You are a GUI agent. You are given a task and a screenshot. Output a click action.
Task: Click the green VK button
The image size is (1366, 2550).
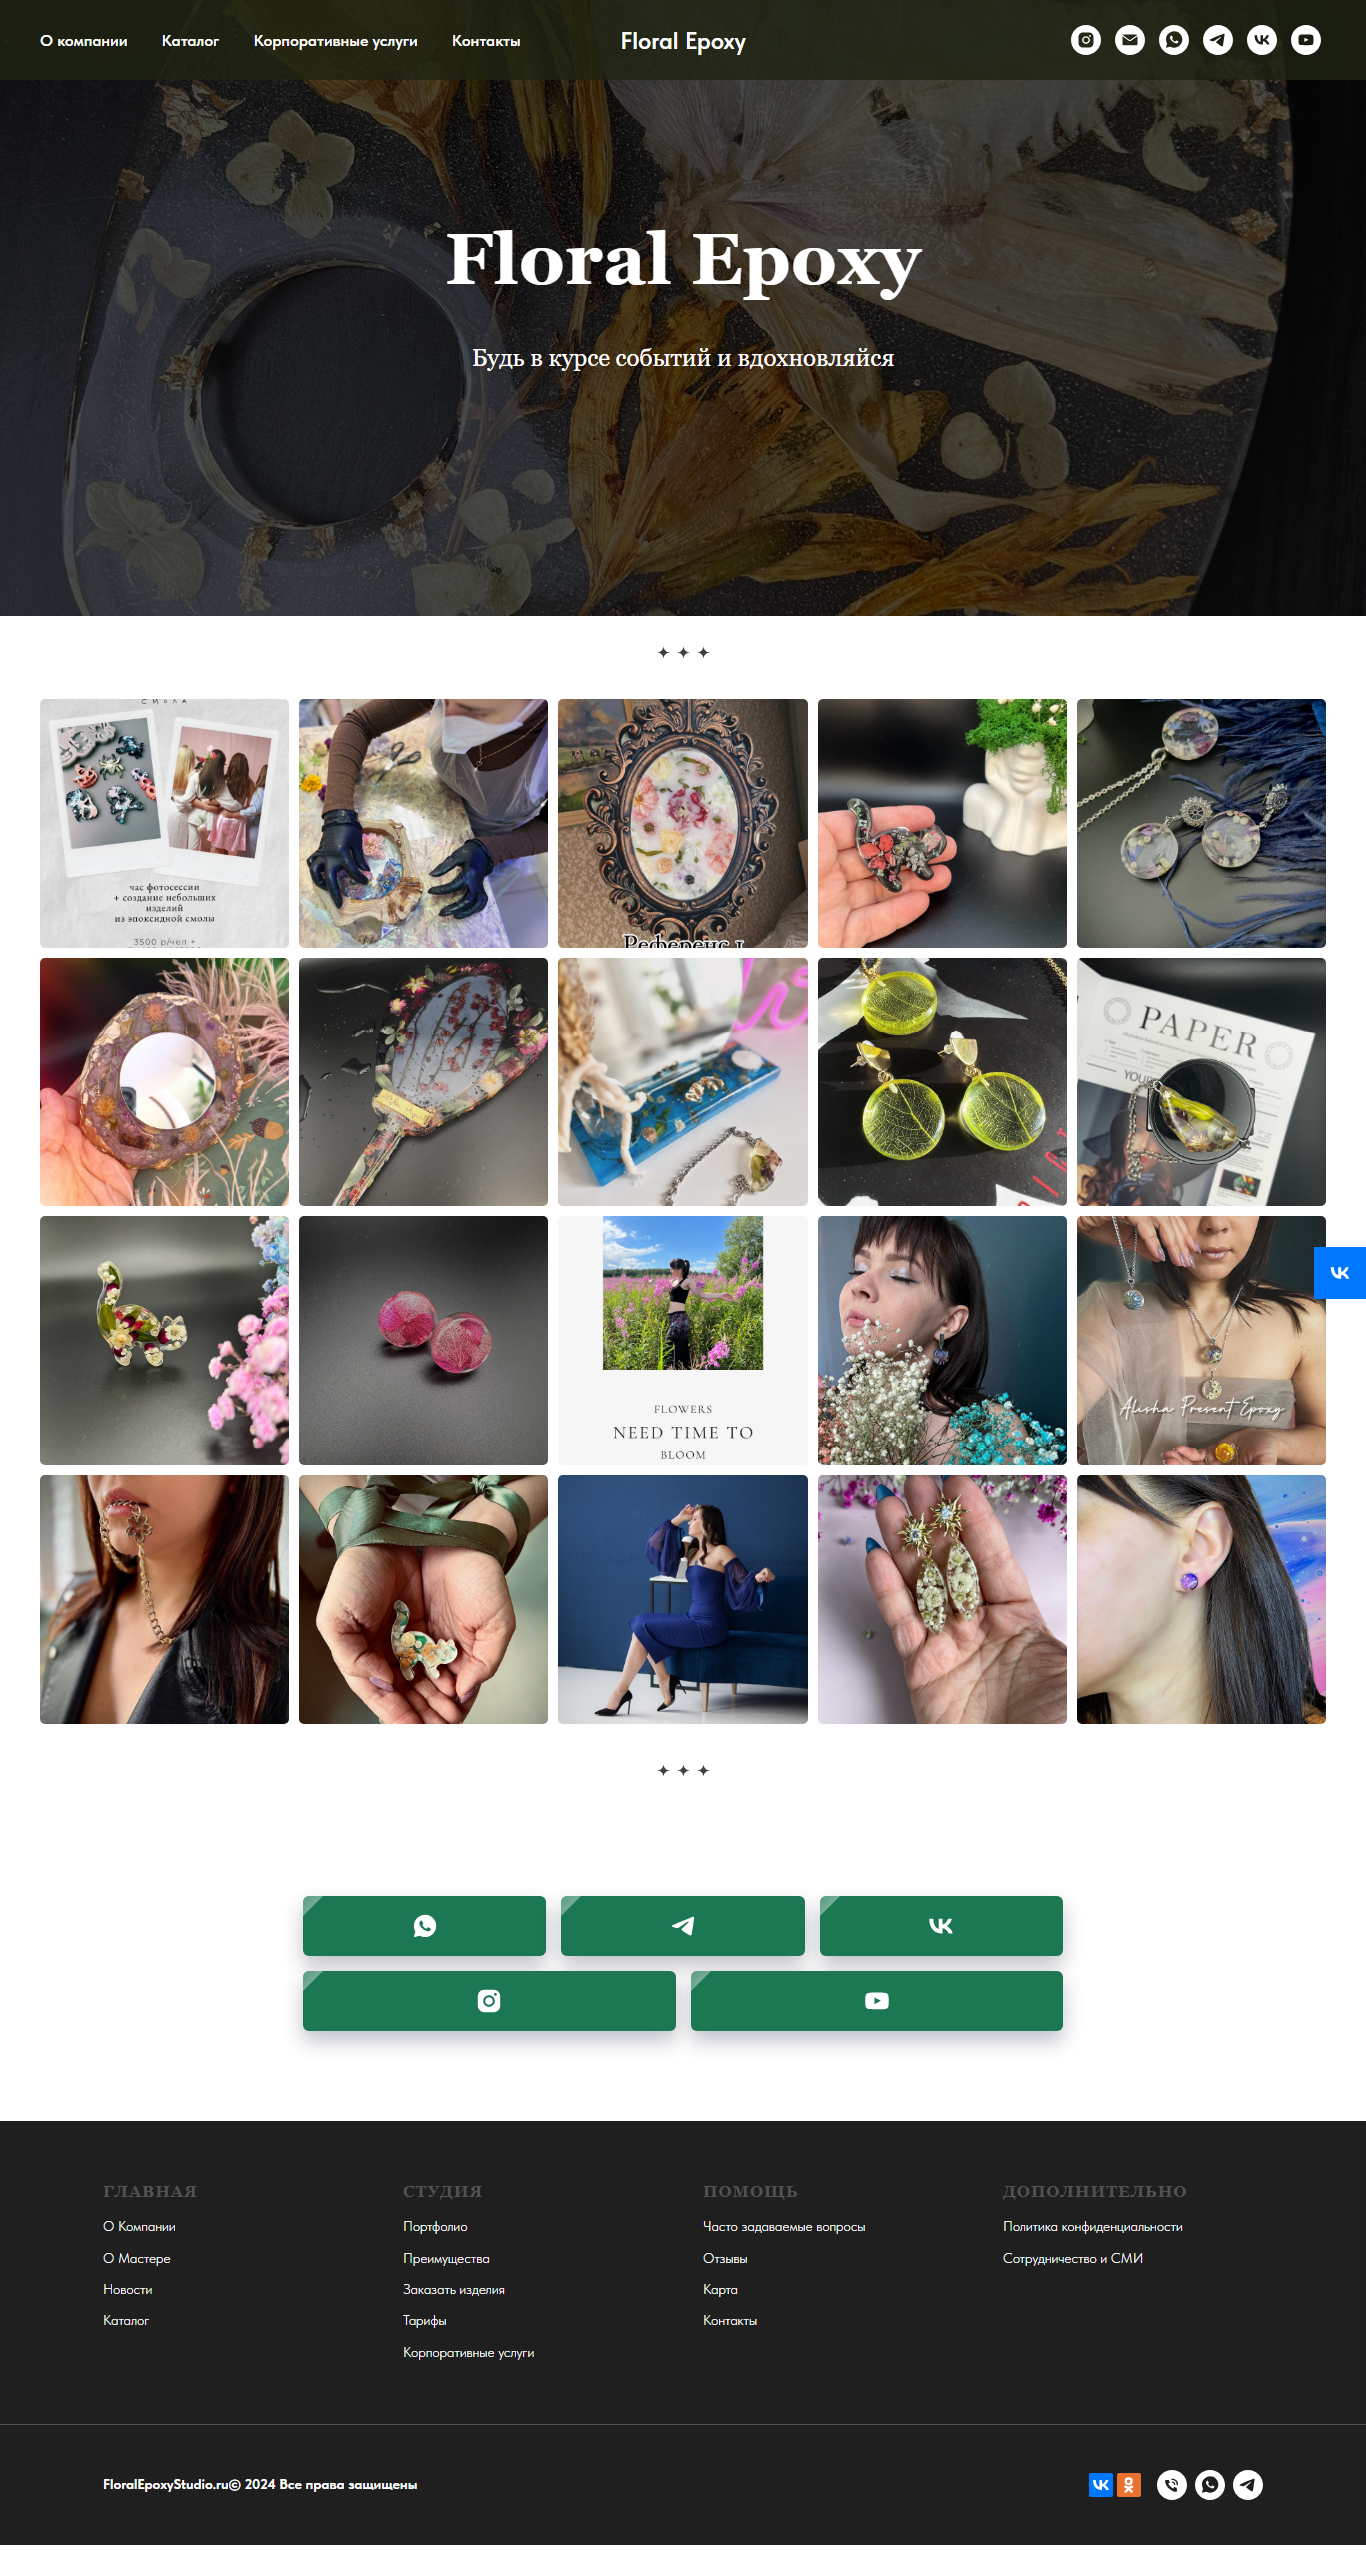pyautogui.click(x=941, y=1926)
